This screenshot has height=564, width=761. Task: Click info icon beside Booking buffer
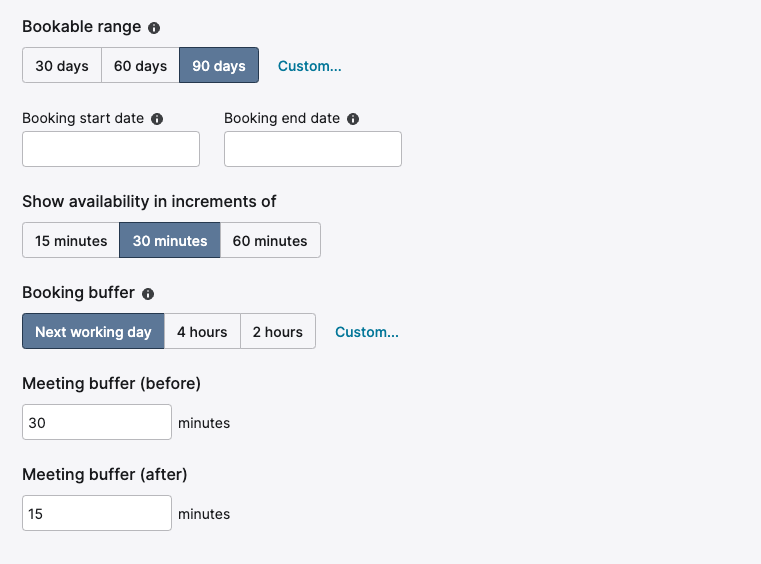(x=148, y=294)
